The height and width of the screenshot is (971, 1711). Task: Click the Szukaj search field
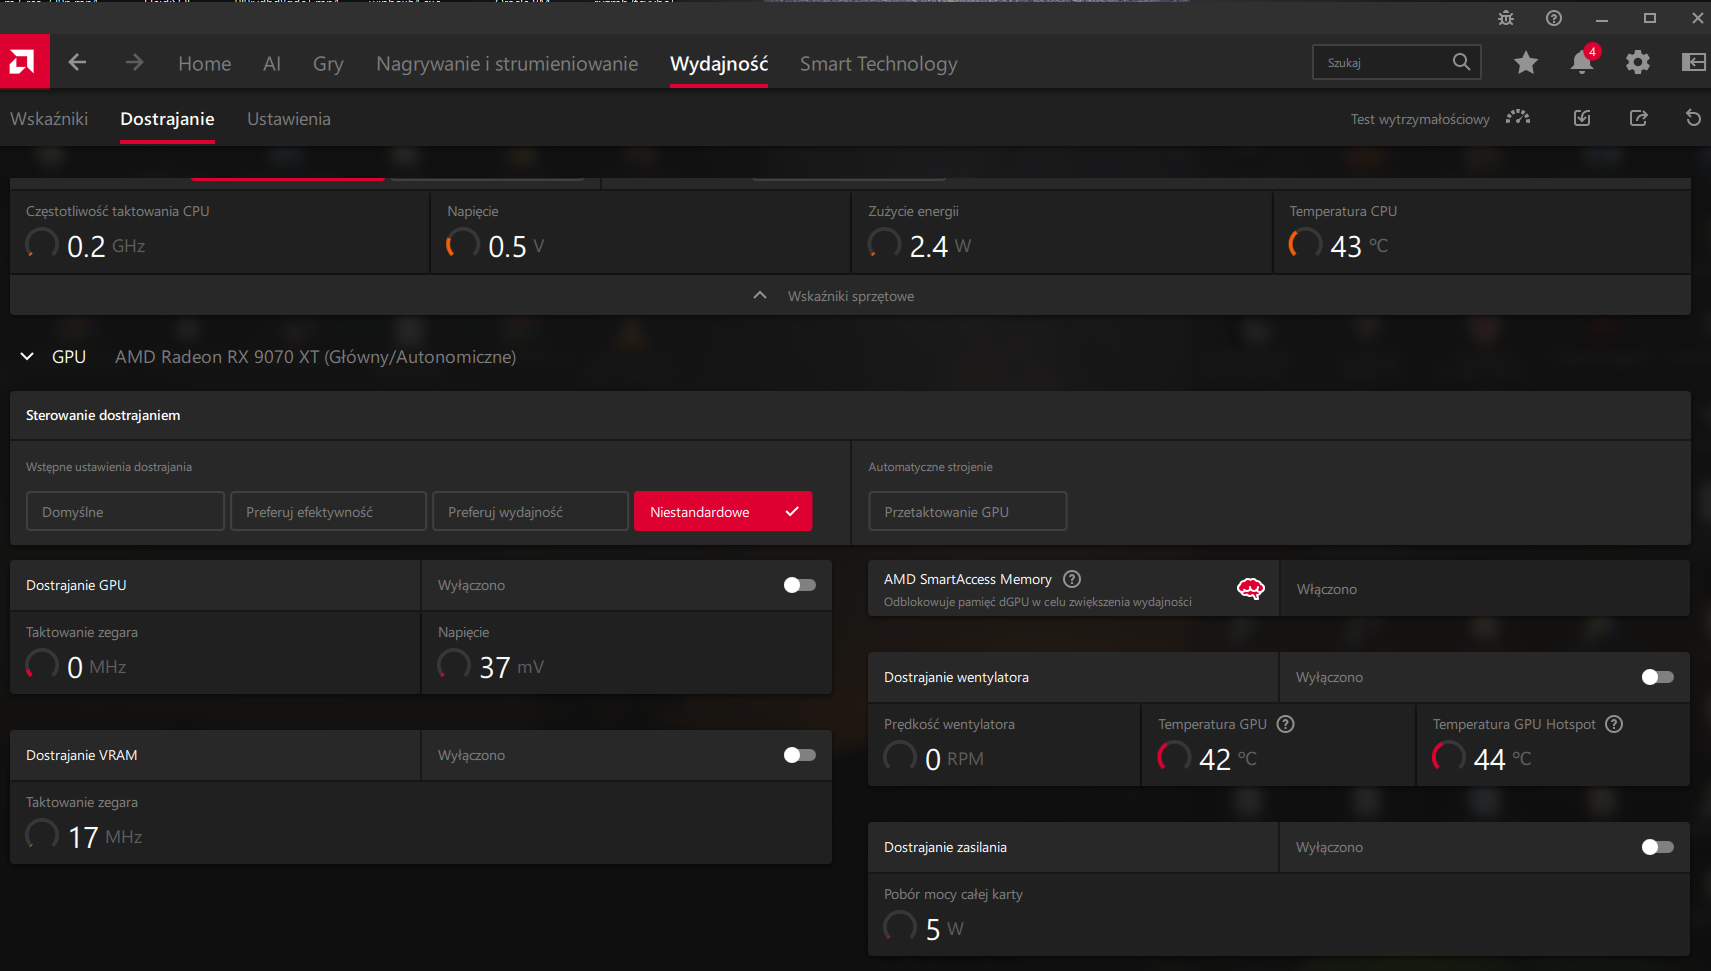click(x=1385, y=62)
